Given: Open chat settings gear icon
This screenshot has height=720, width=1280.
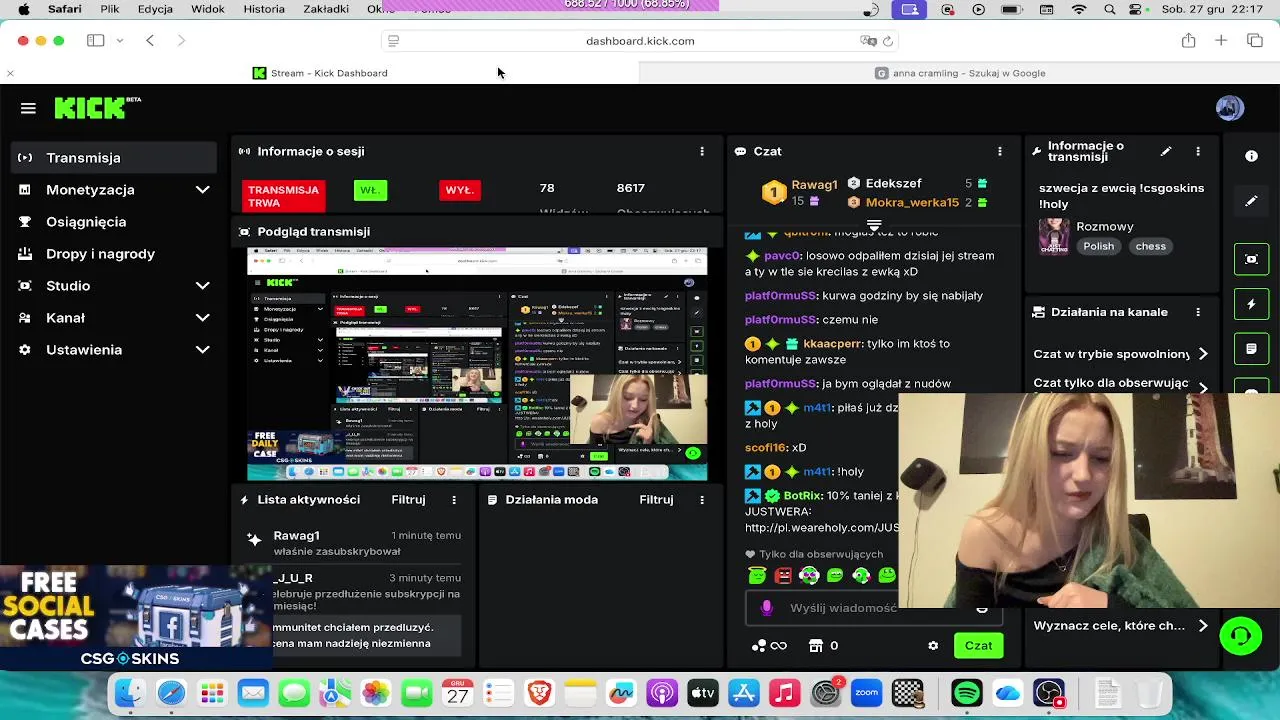Looking at the screenshot, I should (x=933, y=646).
